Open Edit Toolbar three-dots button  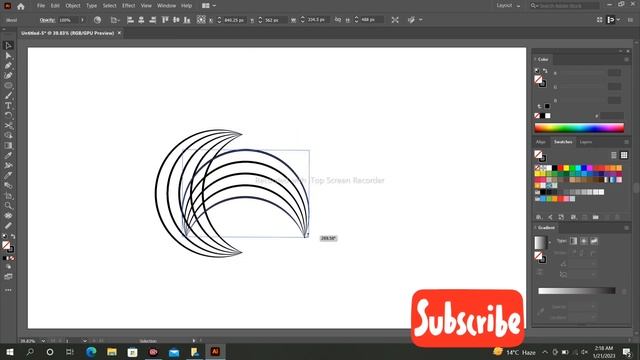(8, 290)
